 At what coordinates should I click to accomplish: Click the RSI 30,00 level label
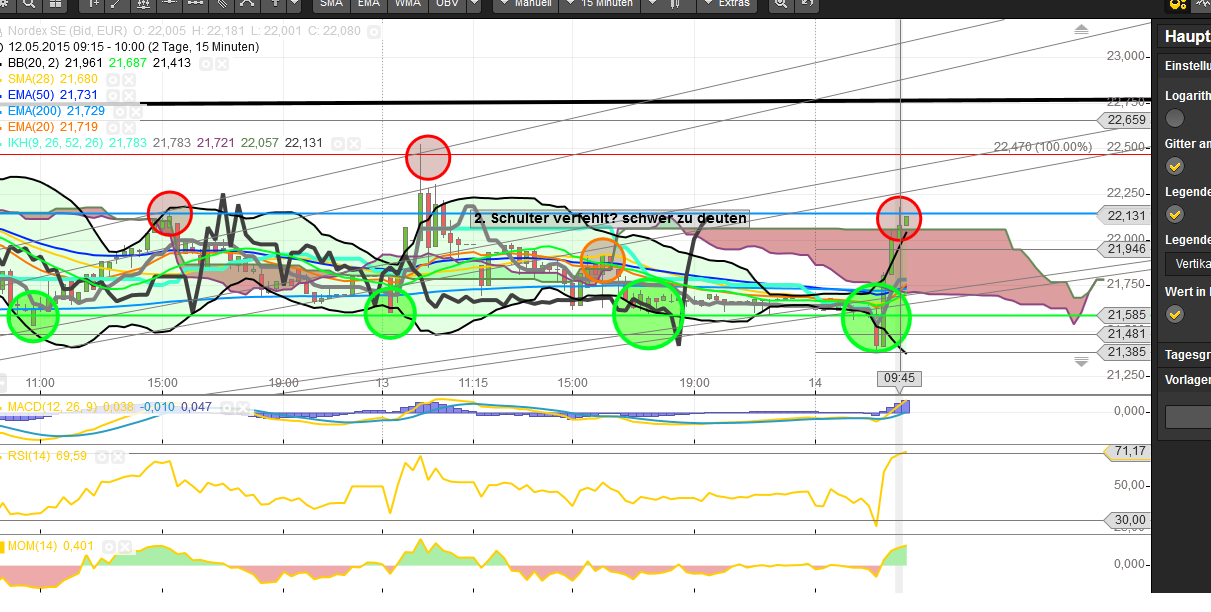(x=1127, y=520)
